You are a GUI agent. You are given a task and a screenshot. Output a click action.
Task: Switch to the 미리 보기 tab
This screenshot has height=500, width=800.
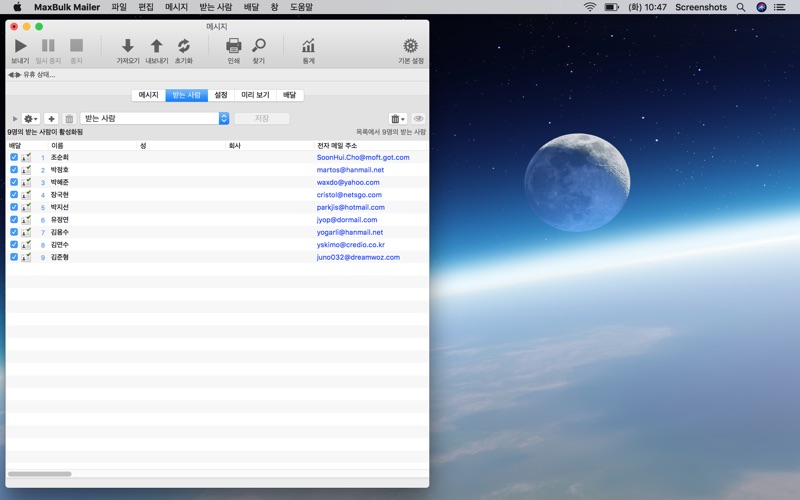(255, 95)
